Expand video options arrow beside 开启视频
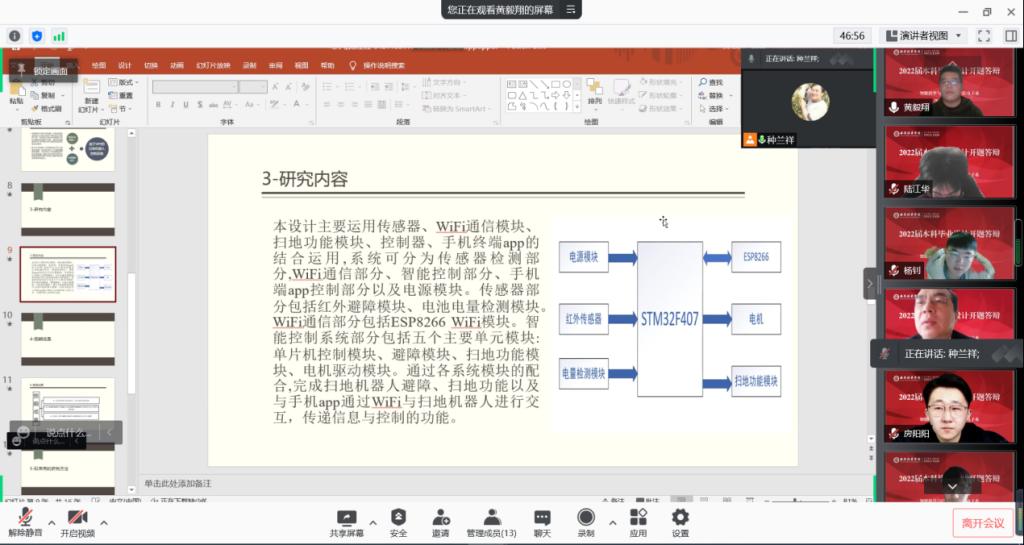Screen dimensions: 1024x545 pyautogui.click(x=103, y=522)
